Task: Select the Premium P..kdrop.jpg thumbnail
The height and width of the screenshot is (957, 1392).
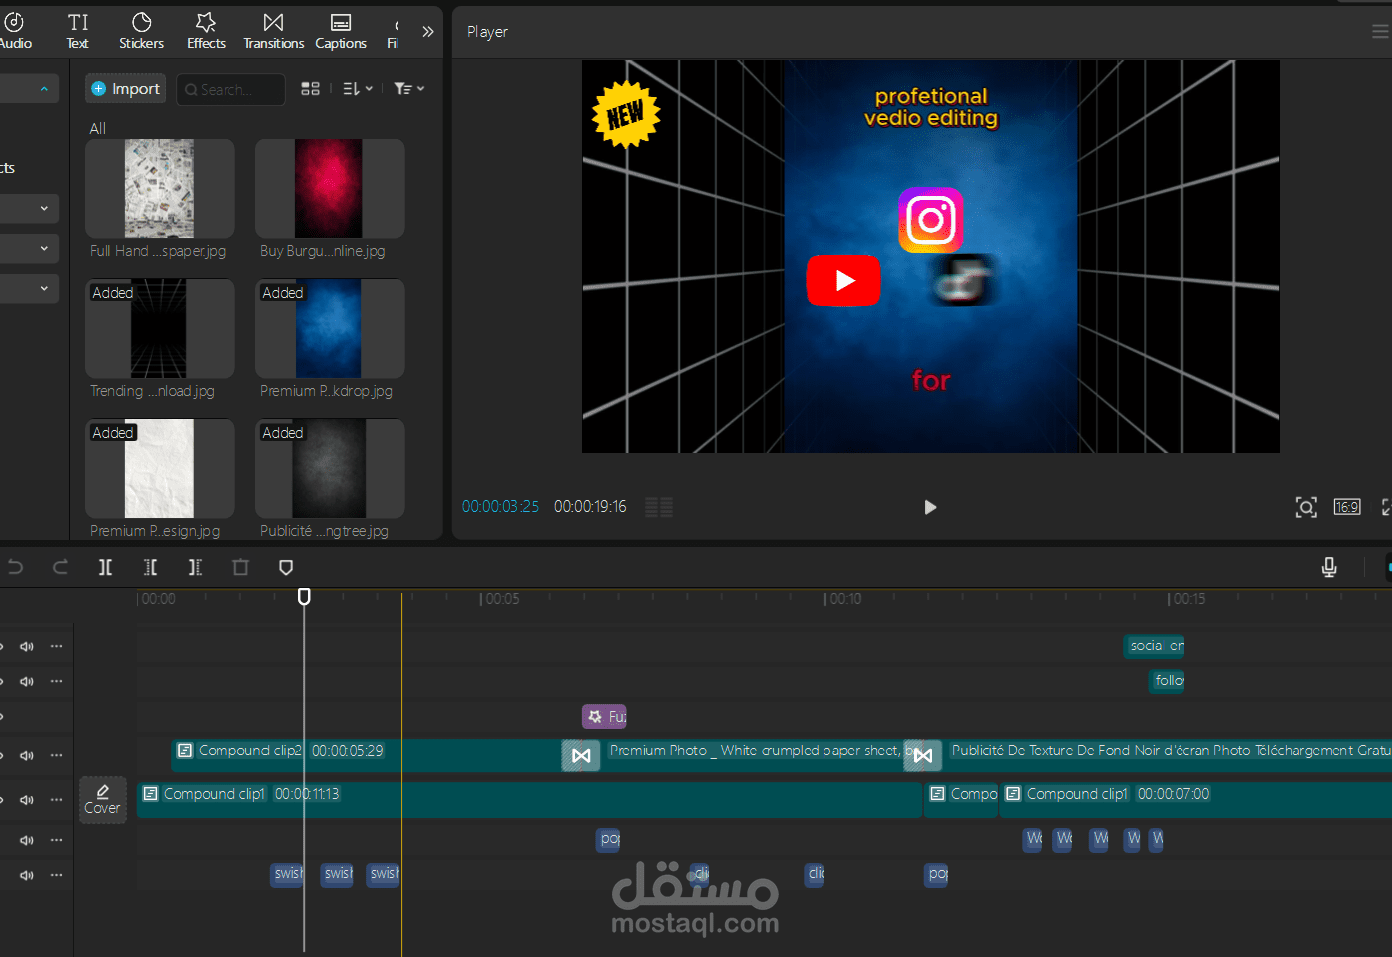Action: tap(330, 329)
